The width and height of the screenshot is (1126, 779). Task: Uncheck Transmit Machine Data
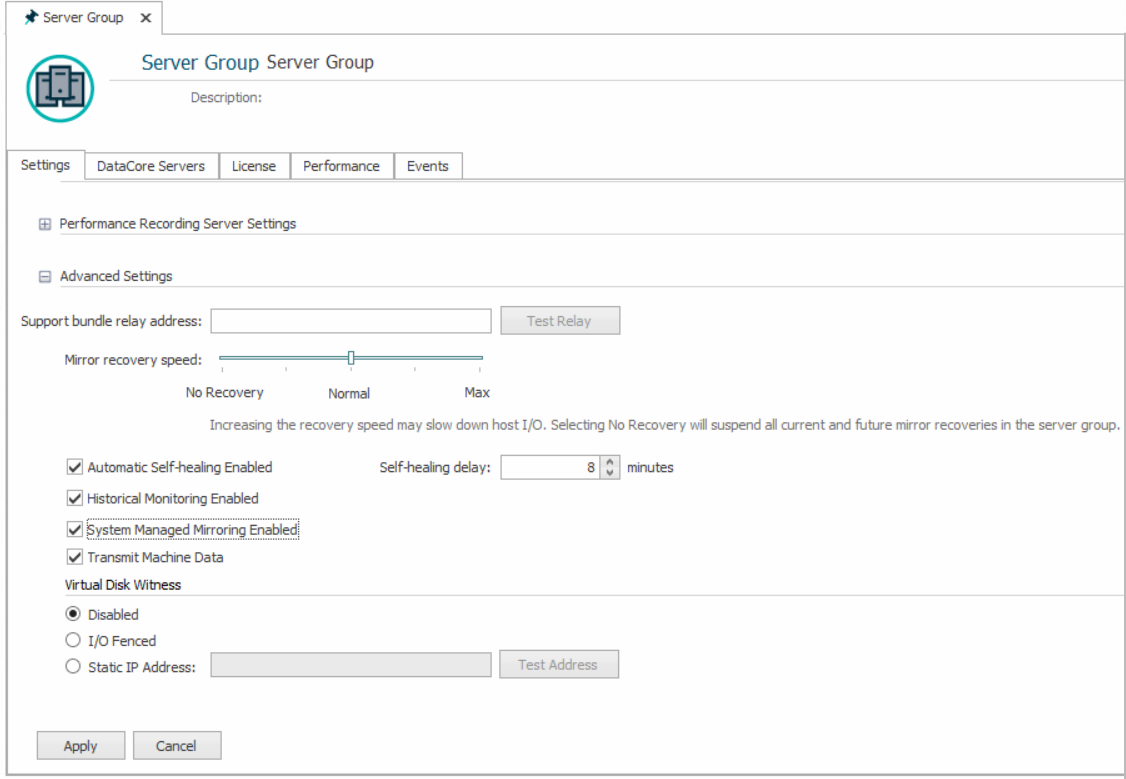(x=74, y=558)
